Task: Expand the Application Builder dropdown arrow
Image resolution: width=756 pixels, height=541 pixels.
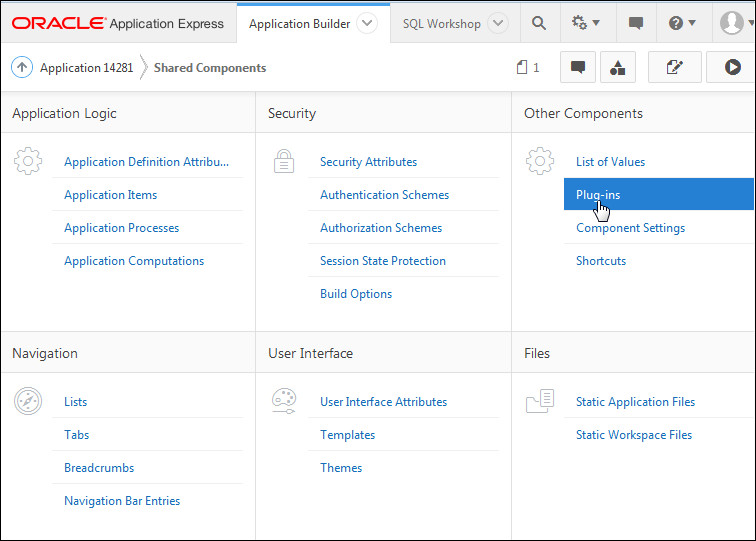Action: point(366,23)
